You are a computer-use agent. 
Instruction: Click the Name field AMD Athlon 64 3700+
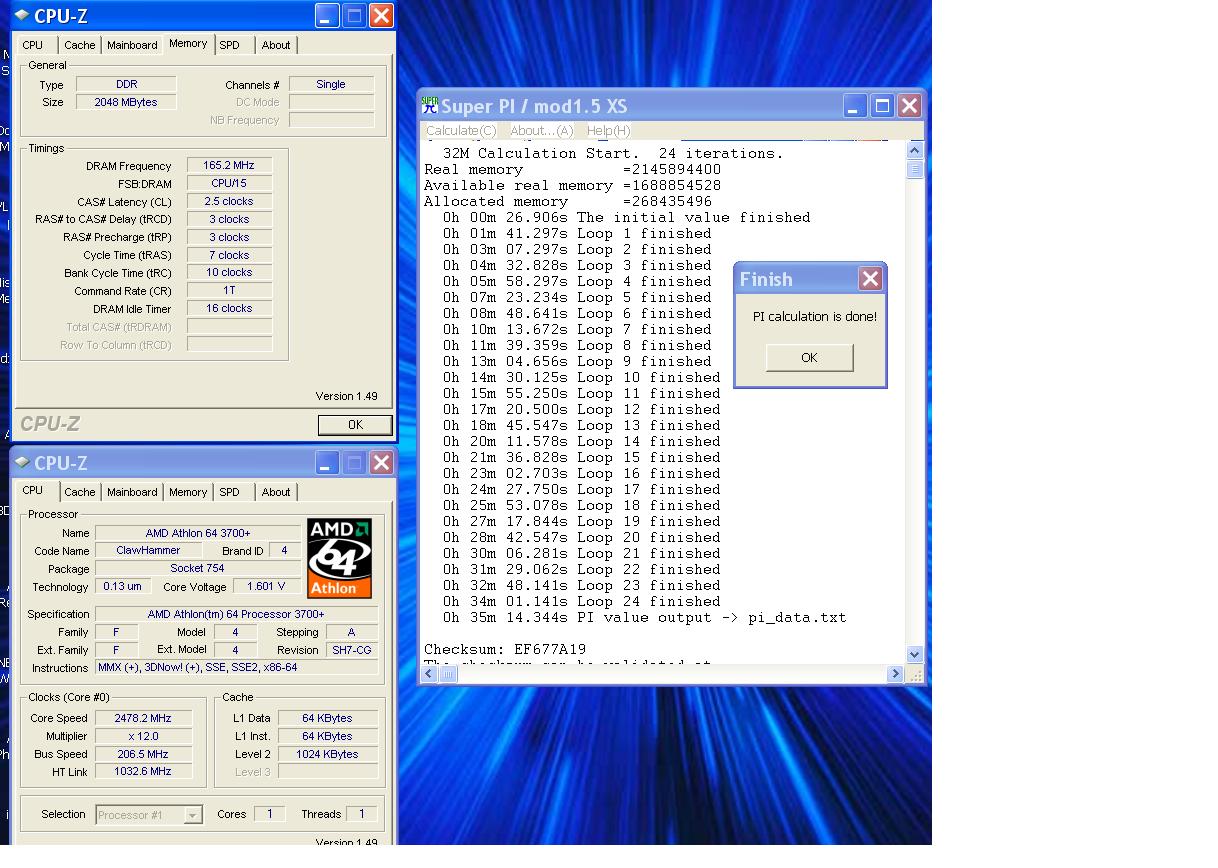pyautogui.click(x=197, y=534)
